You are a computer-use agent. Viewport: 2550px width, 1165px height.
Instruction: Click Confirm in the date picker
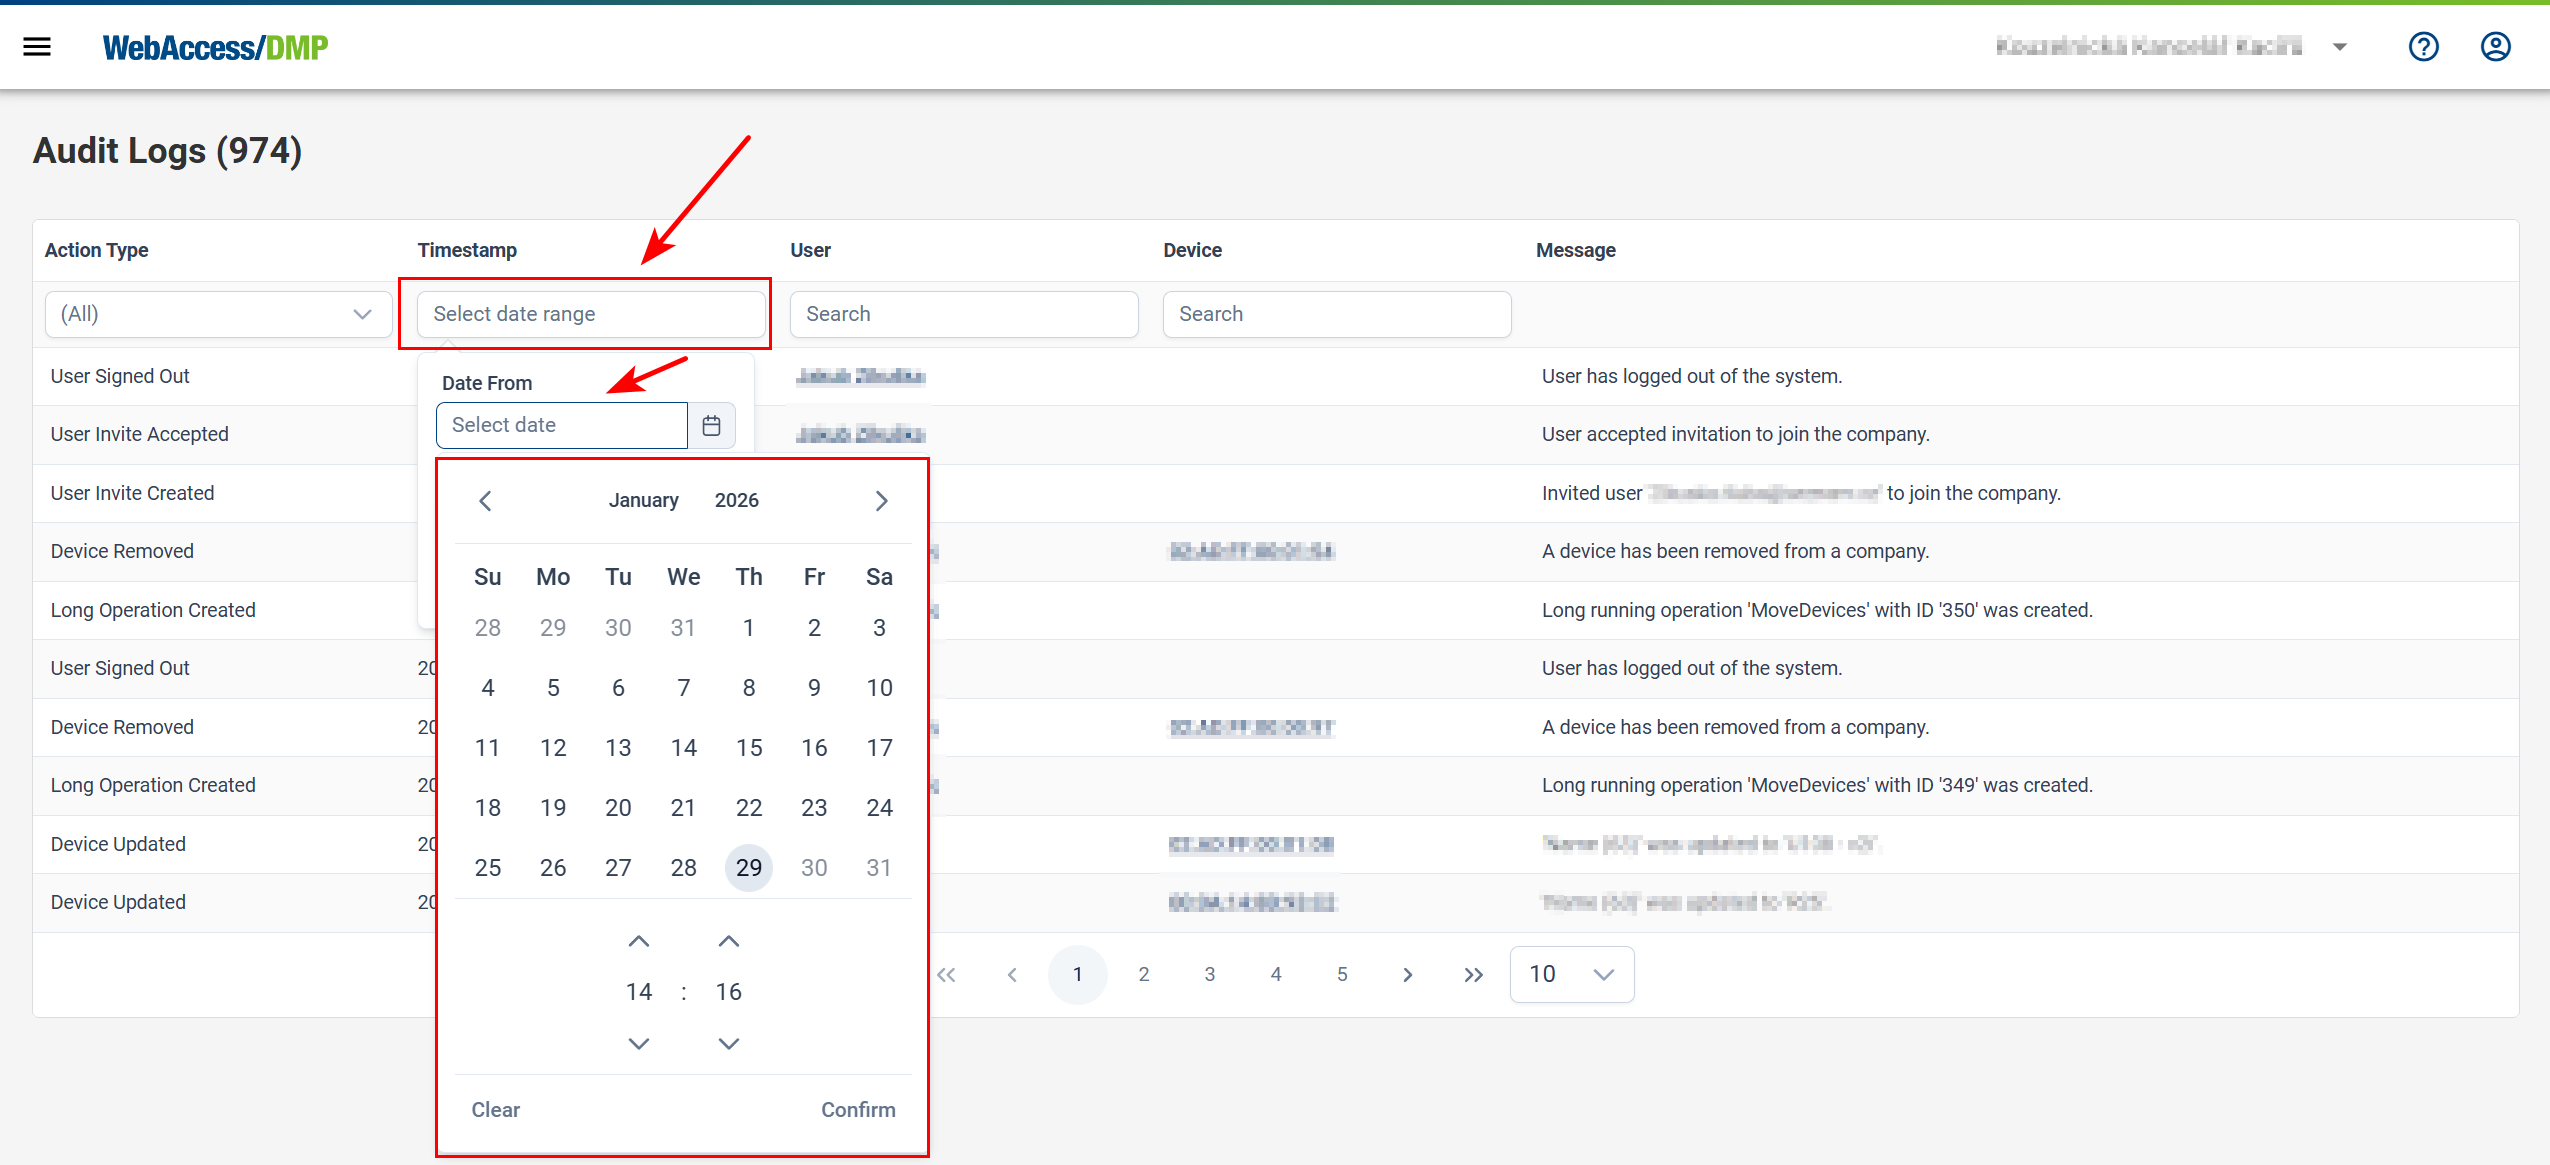tap(858, 1109)
